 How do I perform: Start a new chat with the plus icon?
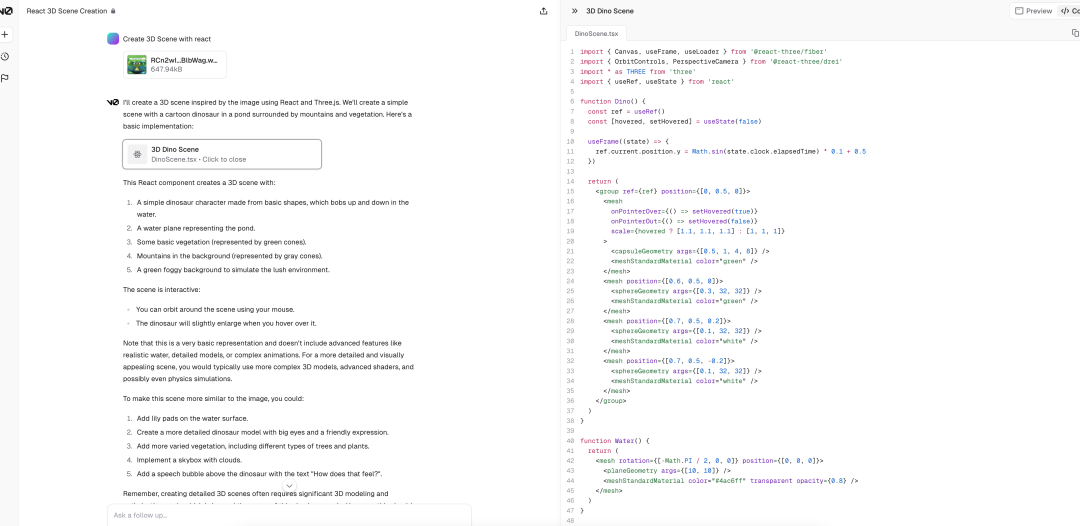pos(5,34)
